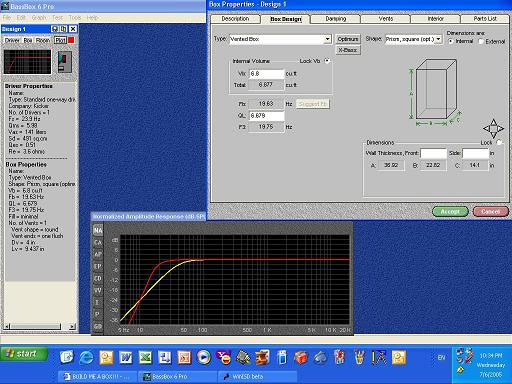Open the Help menu in BassBox

[92, 17]
